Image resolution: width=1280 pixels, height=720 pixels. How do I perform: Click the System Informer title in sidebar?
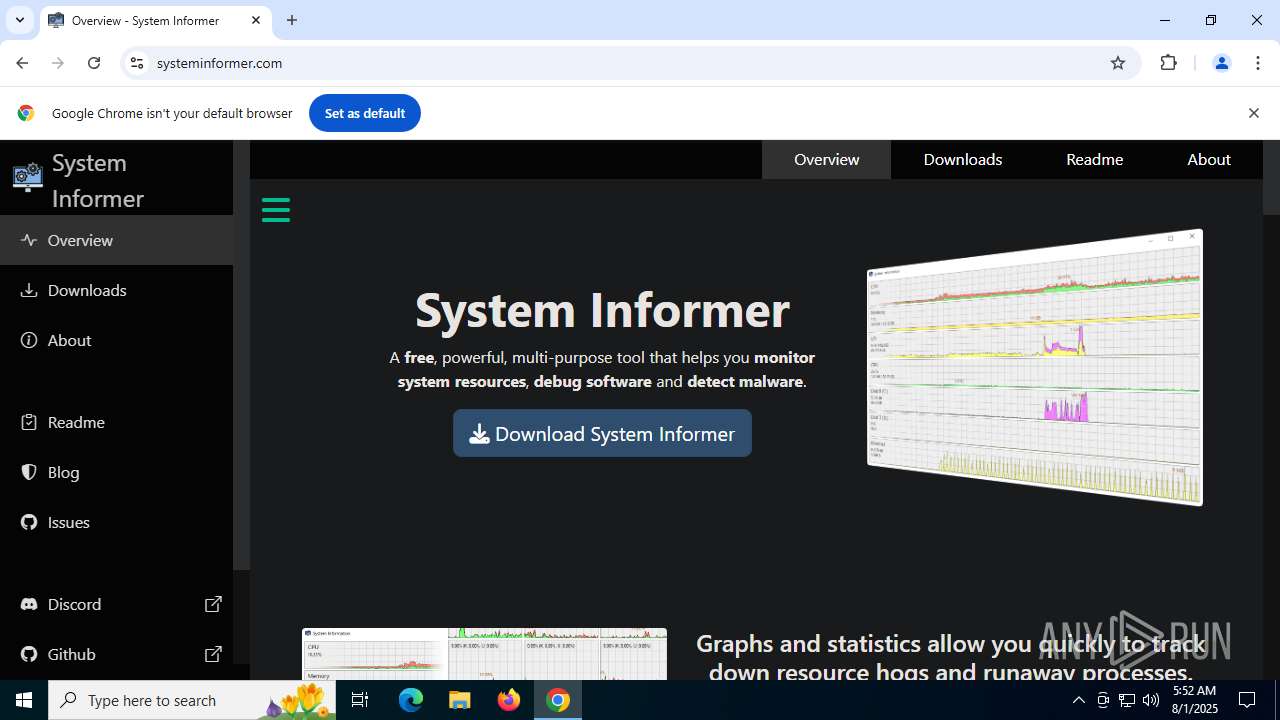(x=98, y=180)
